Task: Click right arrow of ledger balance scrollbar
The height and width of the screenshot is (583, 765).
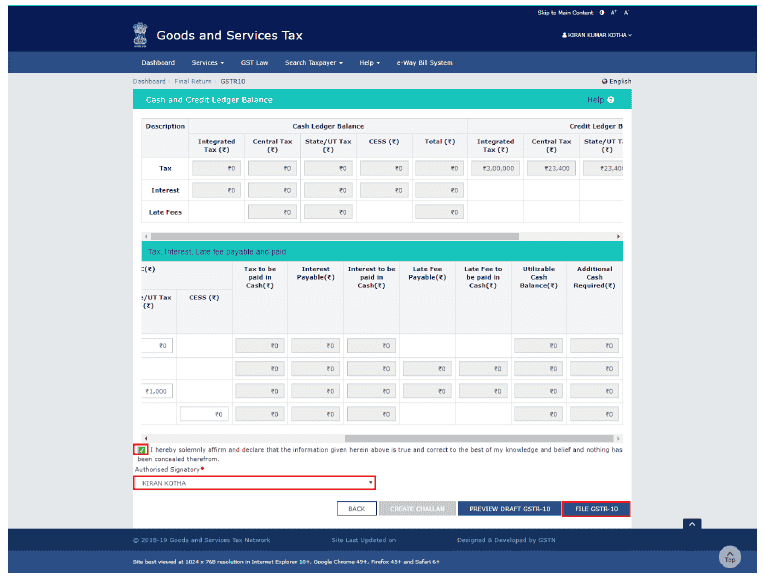Action: (x=619, y=236)
